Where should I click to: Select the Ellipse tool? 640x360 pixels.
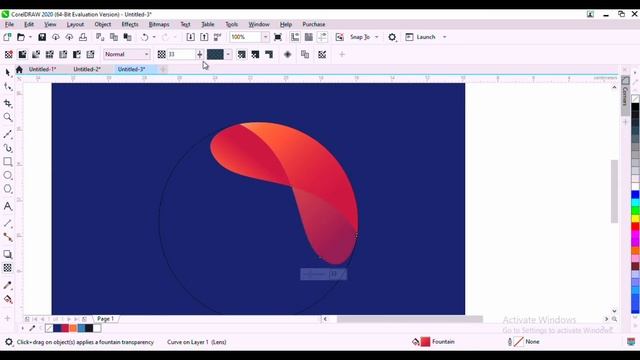tap(8, 176)
